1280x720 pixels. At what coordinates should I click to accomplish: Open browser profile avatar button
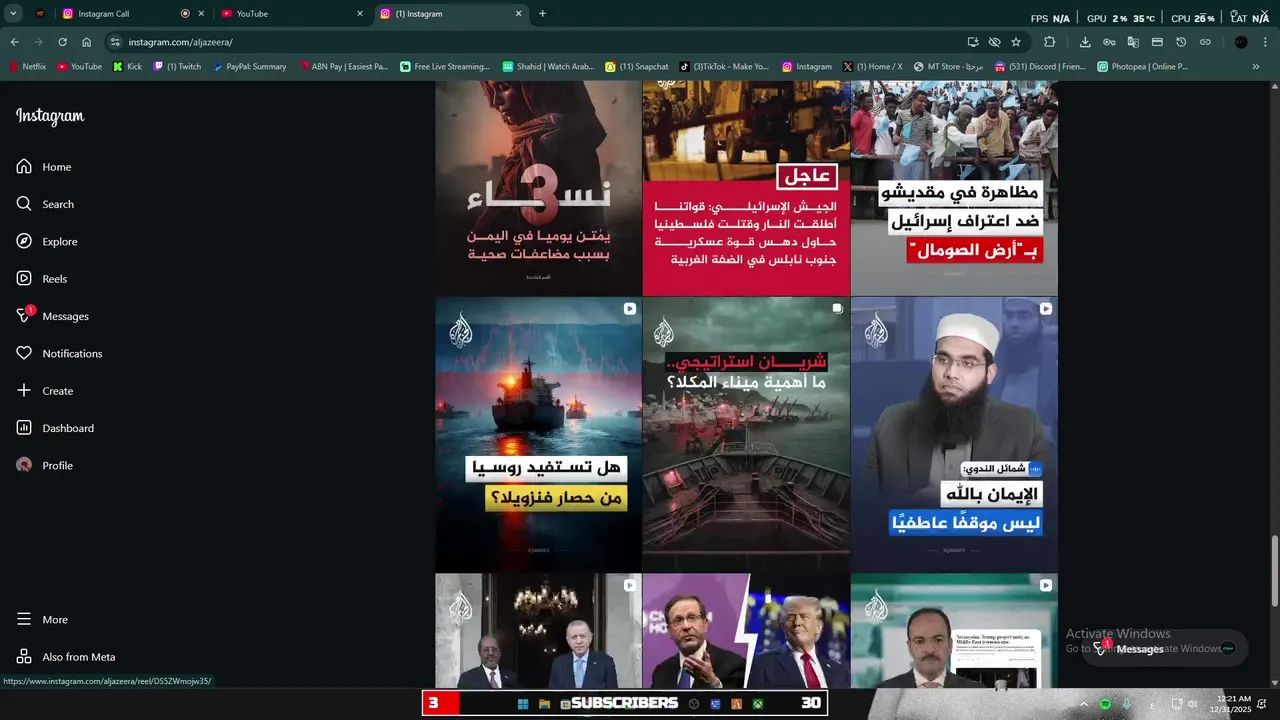click(x=1241, y=42)
